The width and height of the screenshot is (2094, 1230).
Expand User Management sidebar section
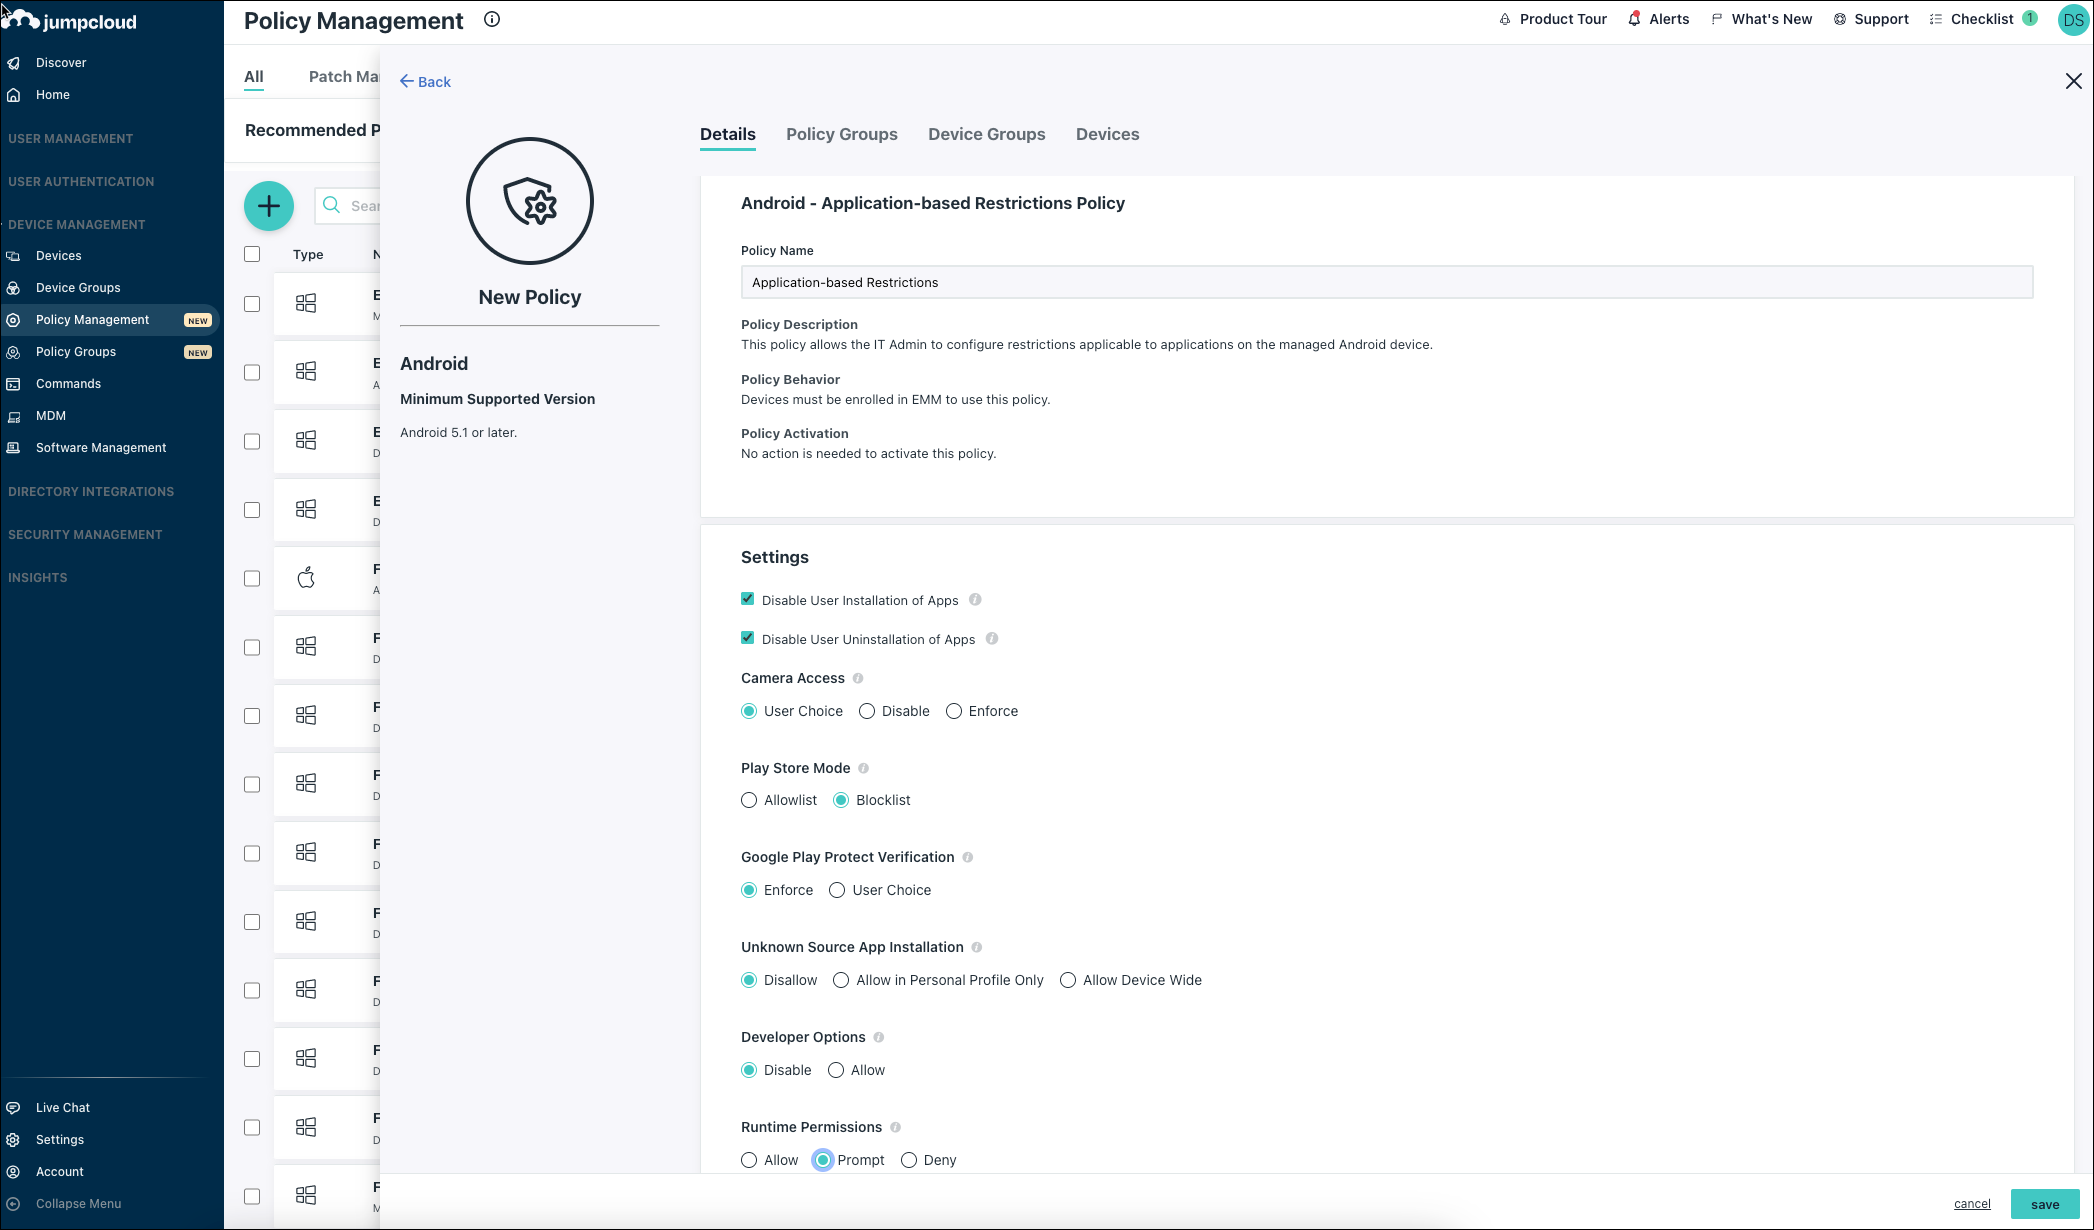[x=70, y=138]
